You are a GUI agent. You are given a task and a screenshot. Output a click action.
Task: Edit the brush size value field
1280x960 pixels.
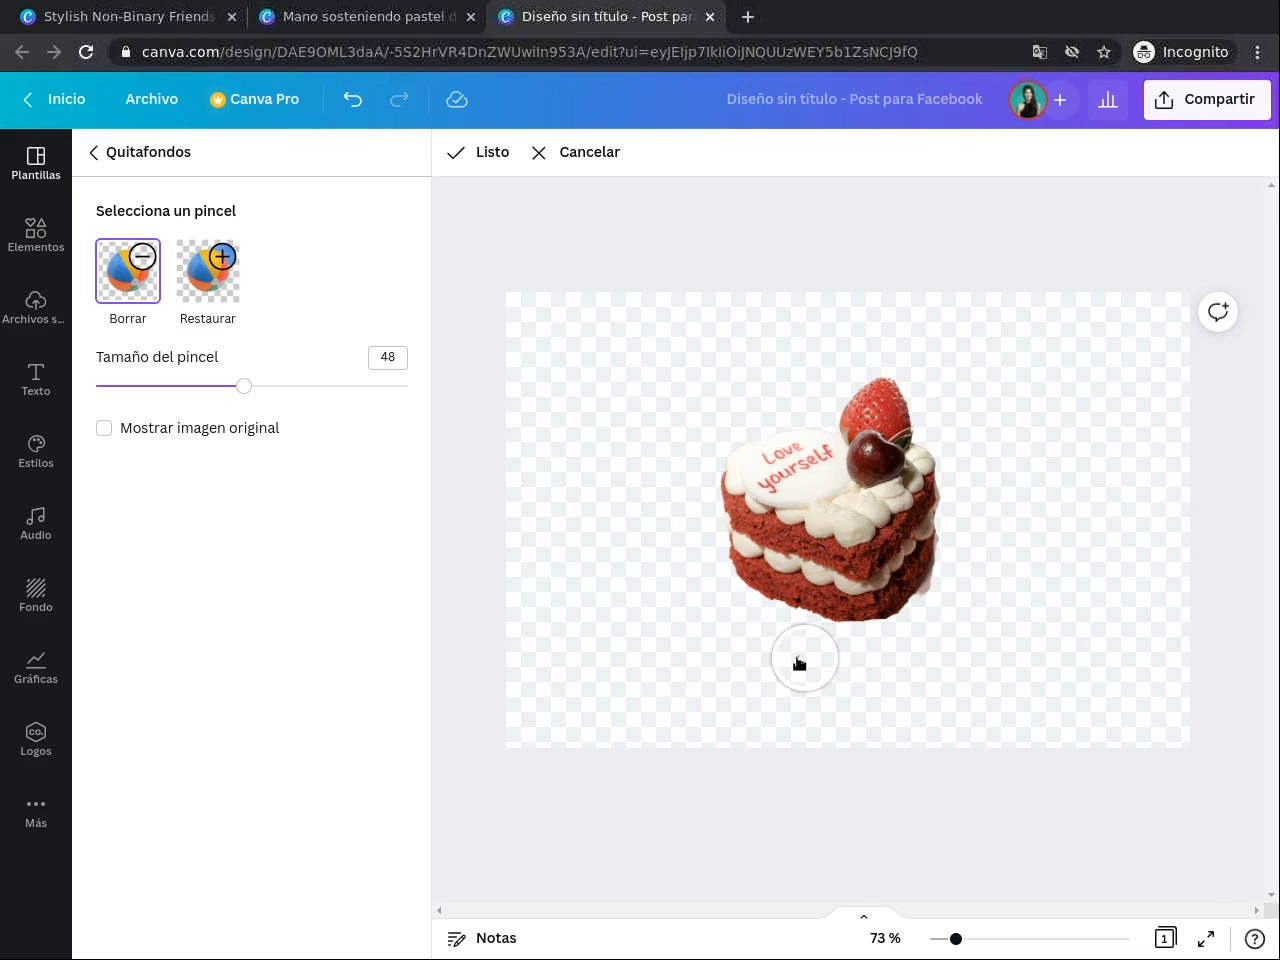[x=388, y=357]
